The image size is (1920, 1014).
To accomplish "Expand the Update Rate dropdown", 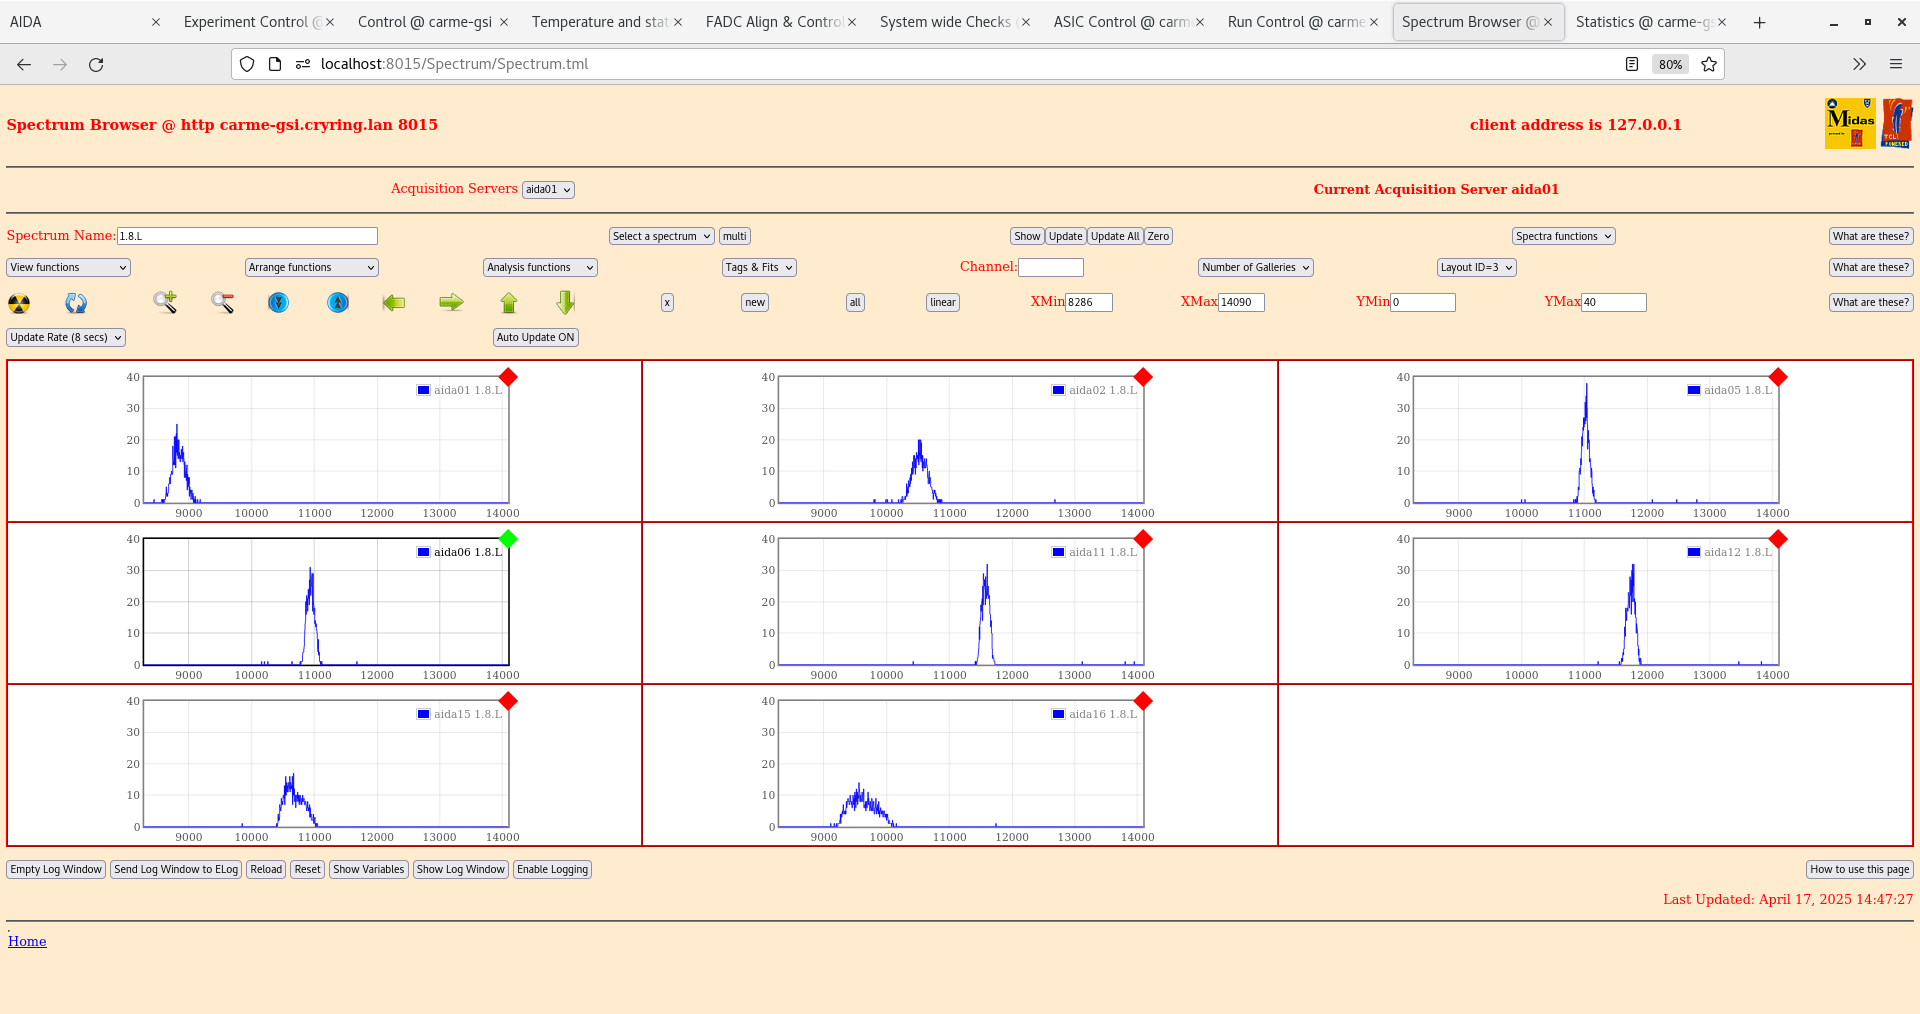I will pyautogui.click(x=66, y=337).
